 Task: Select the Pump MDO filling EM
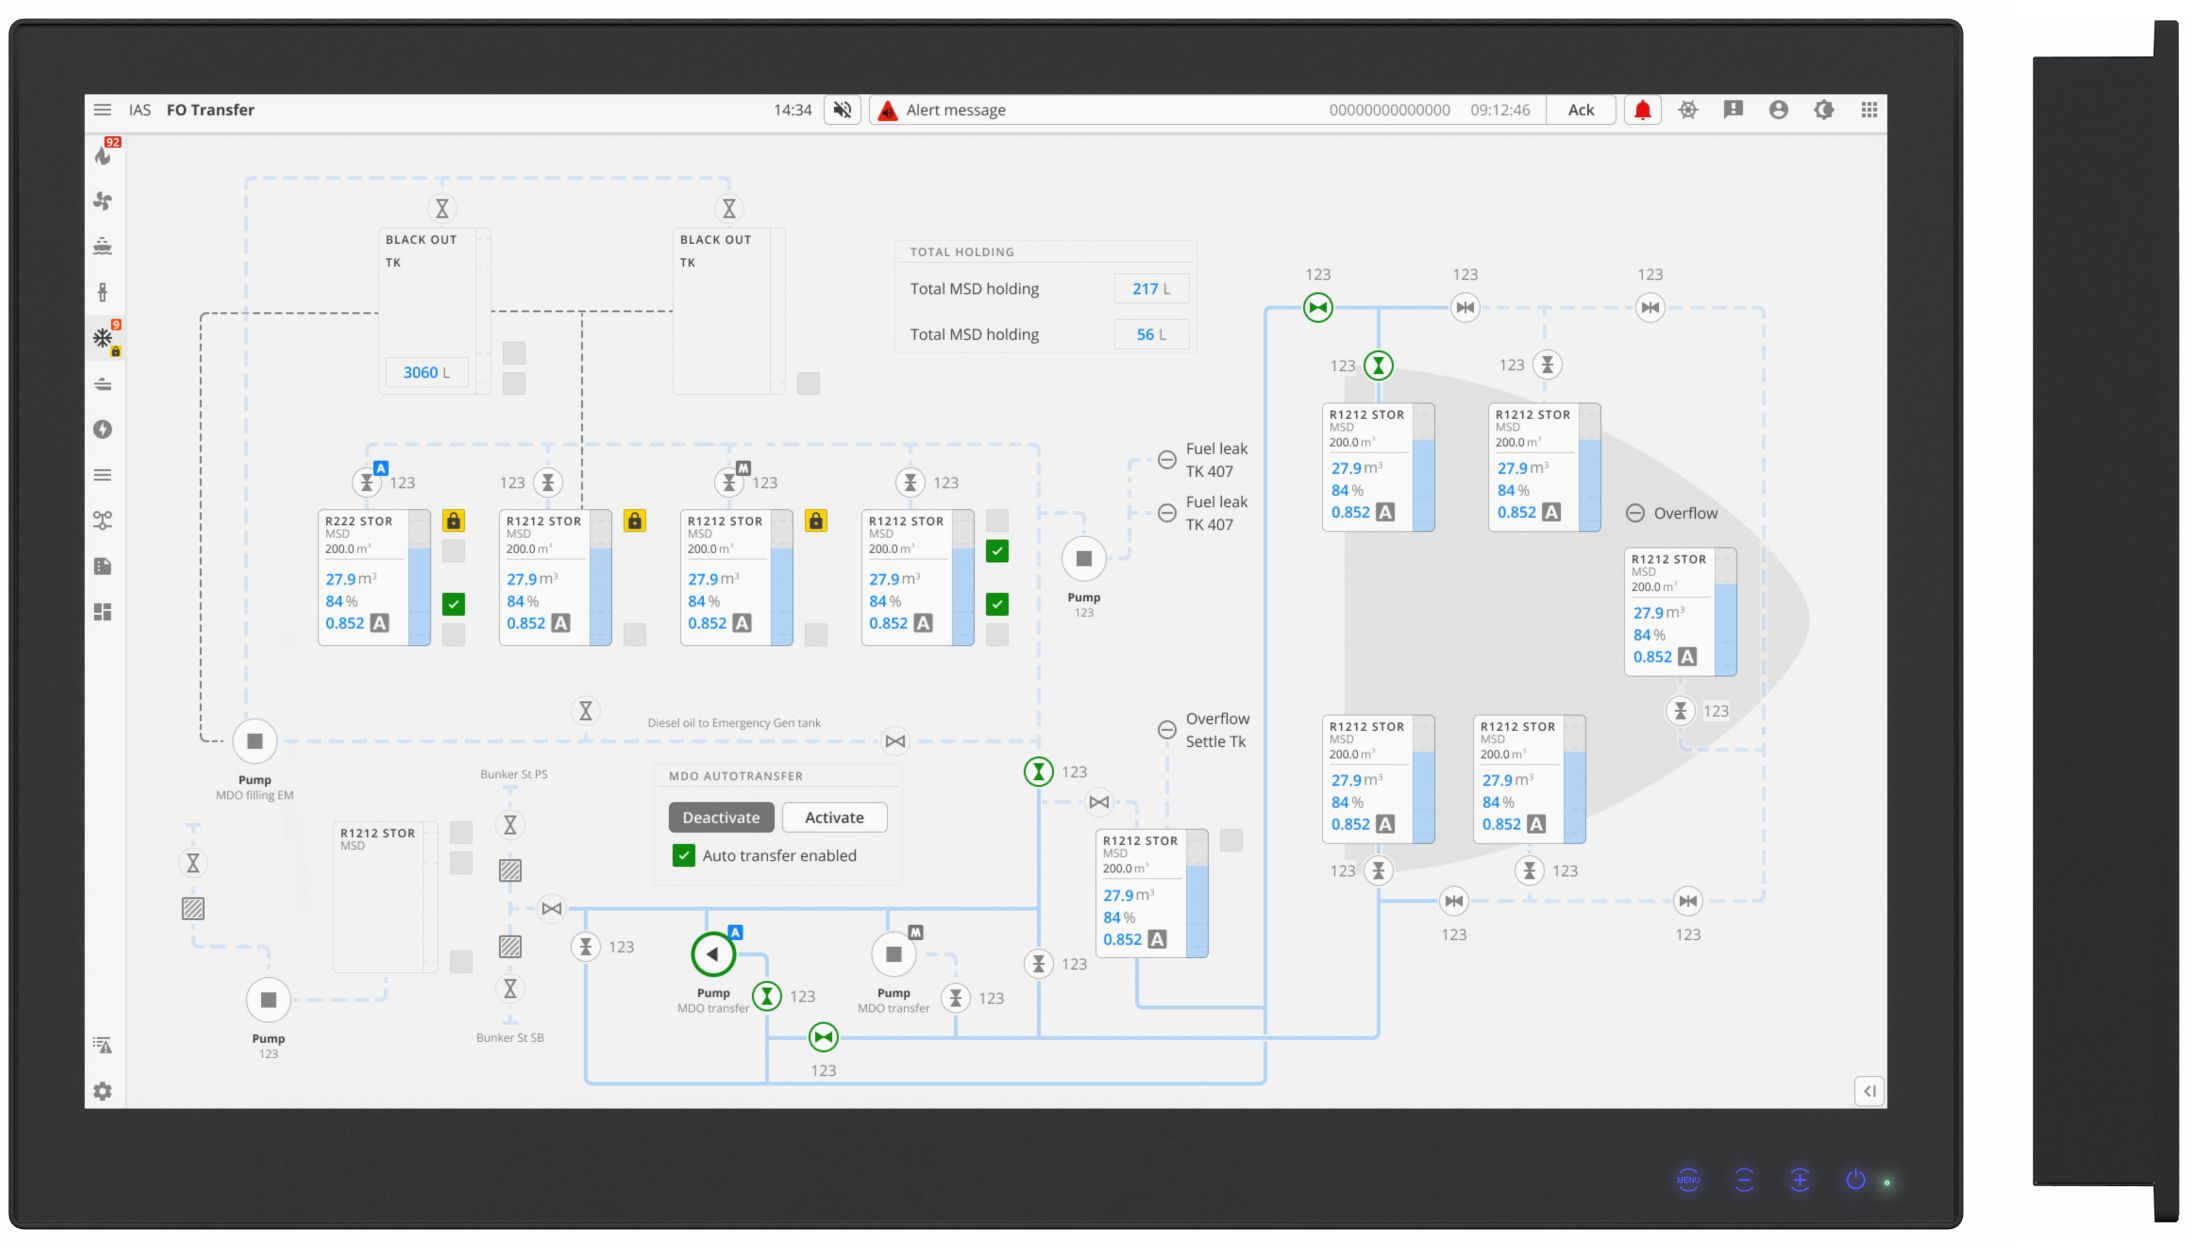click(x=255, y=741)
